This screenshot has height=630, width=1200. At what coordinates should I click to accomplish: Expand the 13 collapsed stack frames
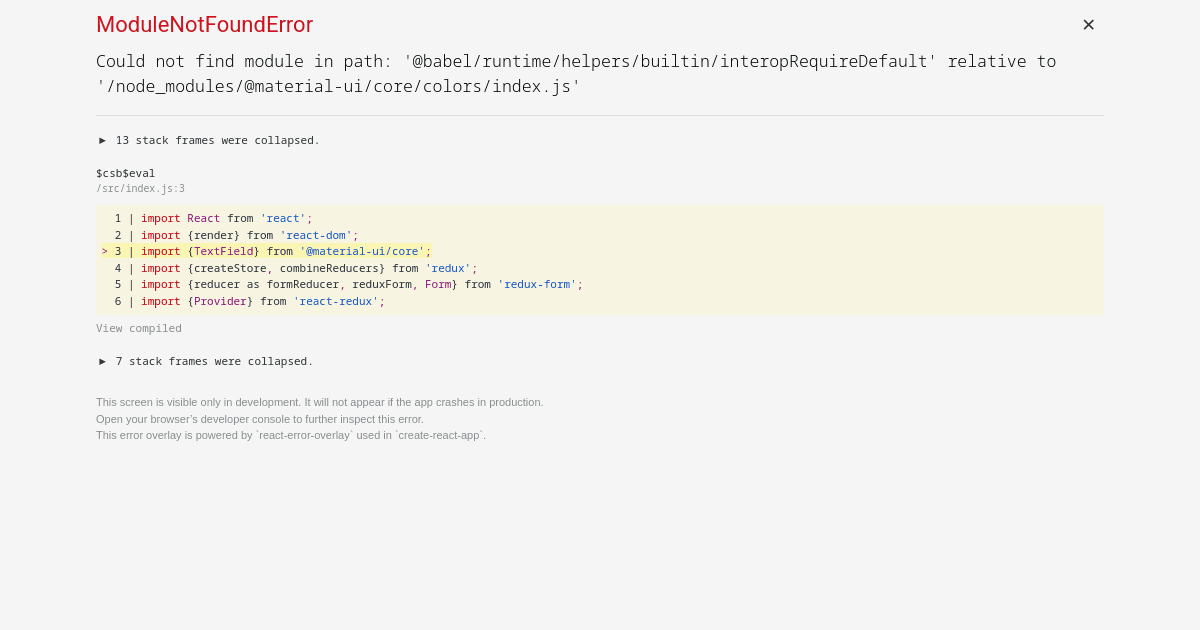tap(209, 140)
